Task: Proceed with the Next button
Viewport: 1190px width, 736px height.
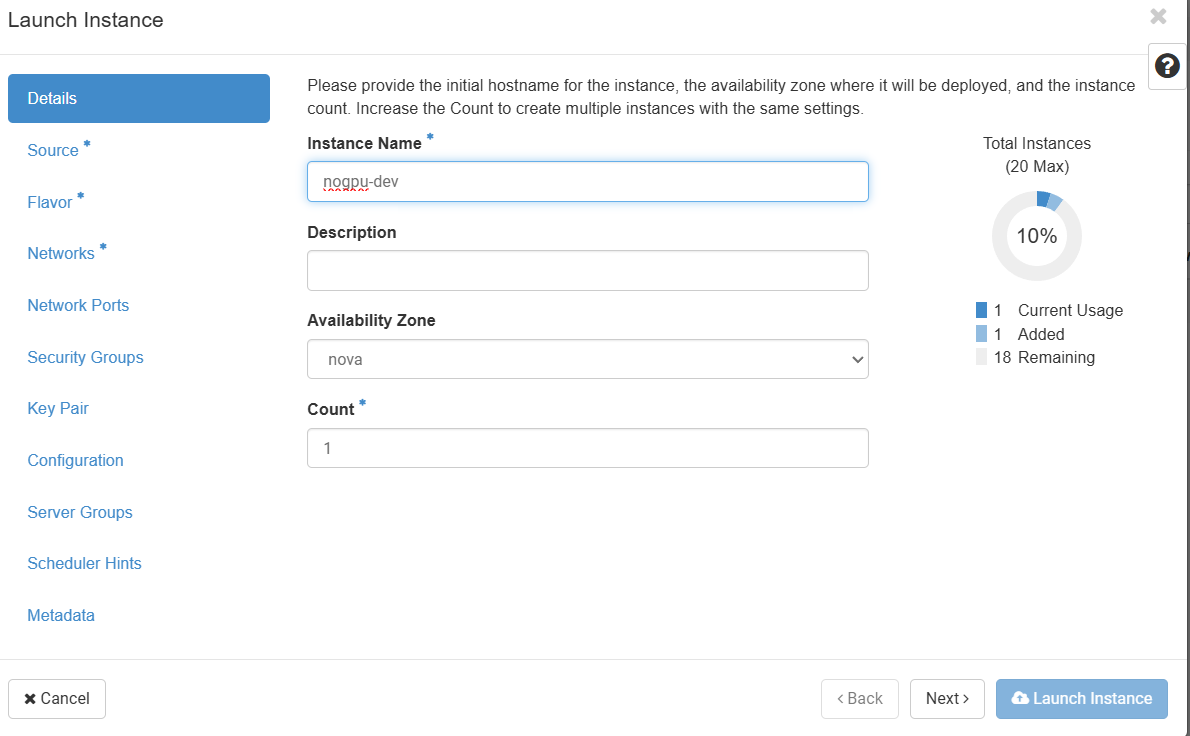Action: tap(947, 699)
